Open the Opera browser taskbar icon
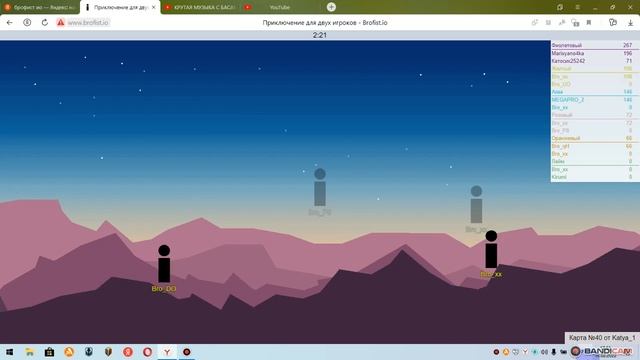The image size is (640, 360). click(147, 352)
